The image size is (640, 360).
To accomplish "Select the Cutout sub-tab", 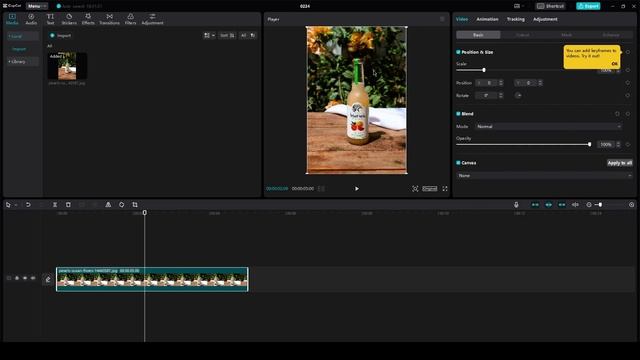I will point(522,35).
